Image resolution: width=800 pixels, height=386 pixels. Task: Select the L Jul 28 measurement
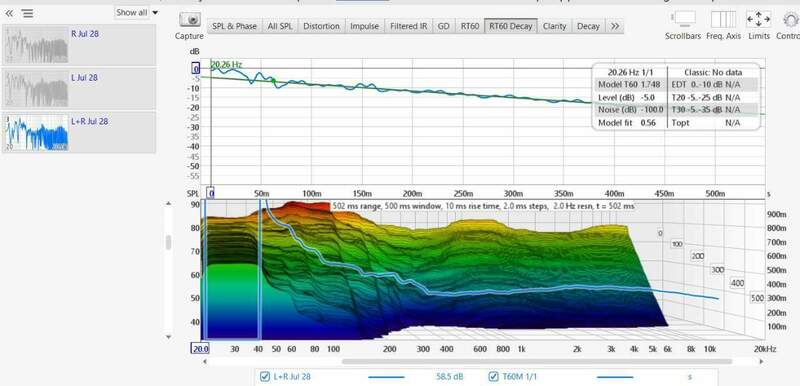pos(79,88)
